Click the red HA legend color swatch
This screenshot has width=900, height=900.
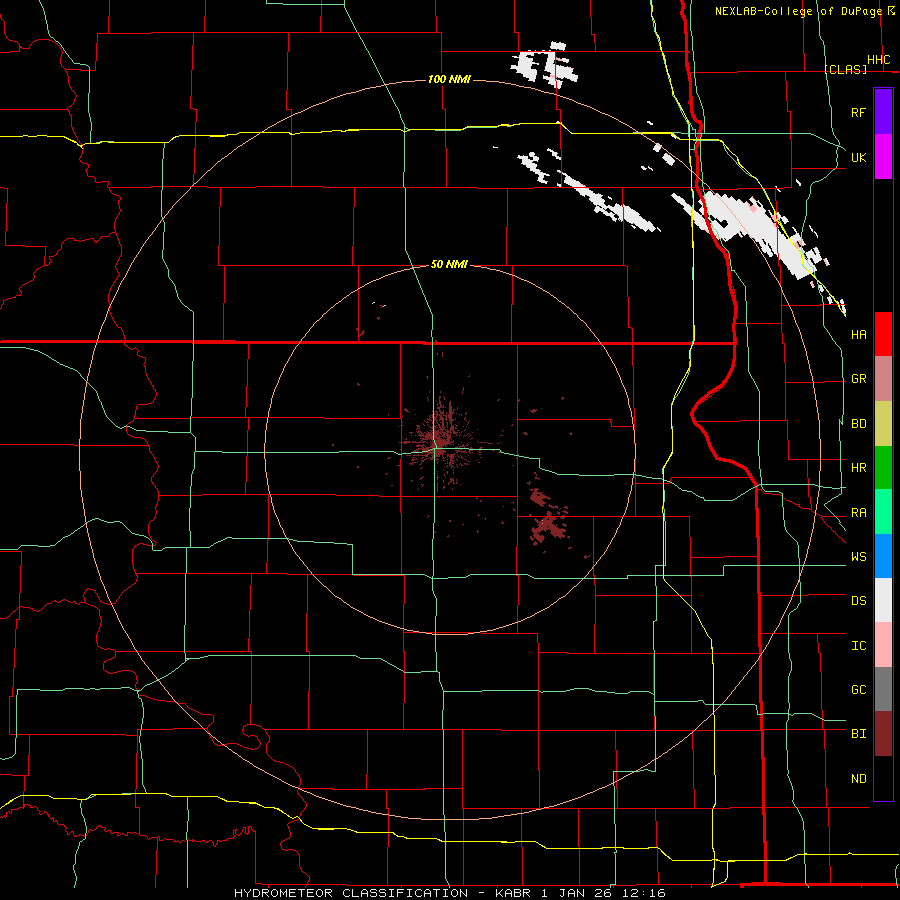[x=883, y=334]
